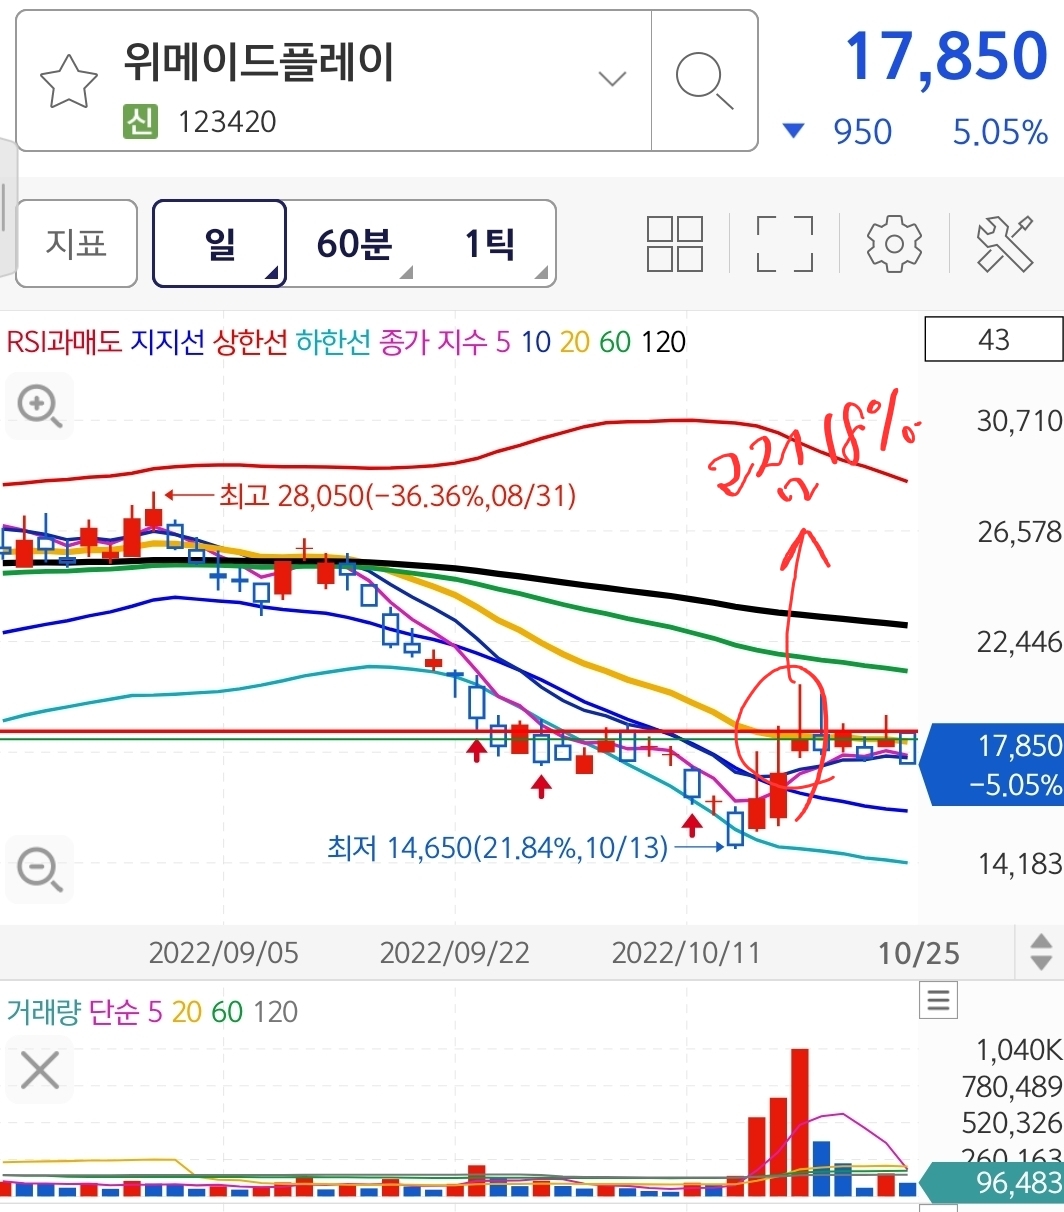Screen dimensions: 1064x1212
Task: Click the 하한선 legend label
Action: (334, 342)
